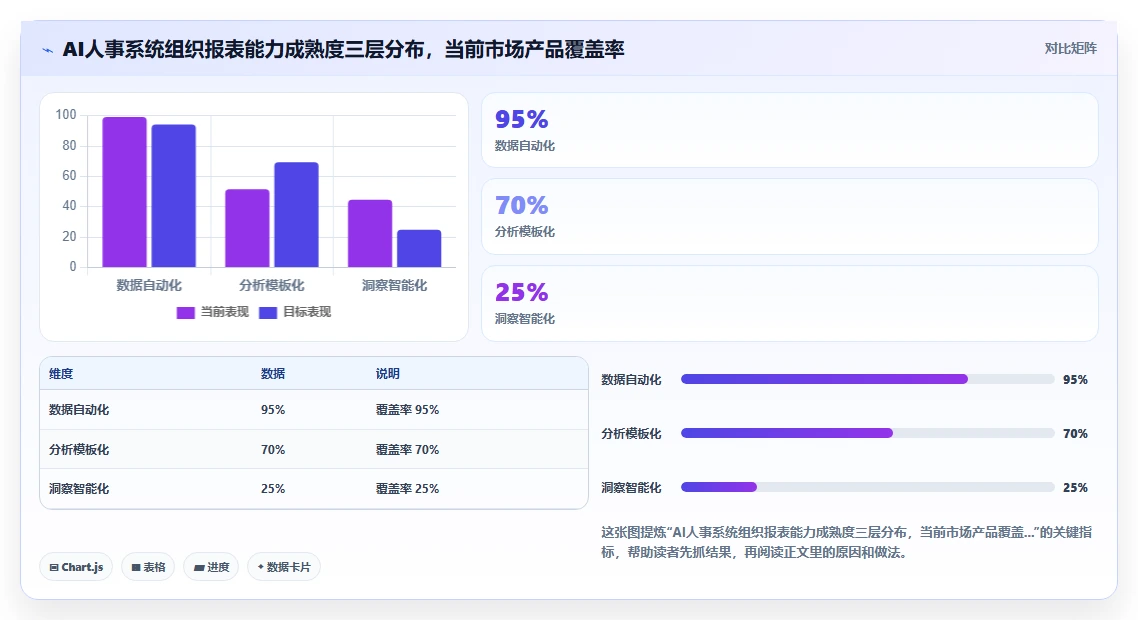Click the 分析模板化 label on the chart axis
Viewport: 1138px width, 620px height.
click(x=271, y=285)
